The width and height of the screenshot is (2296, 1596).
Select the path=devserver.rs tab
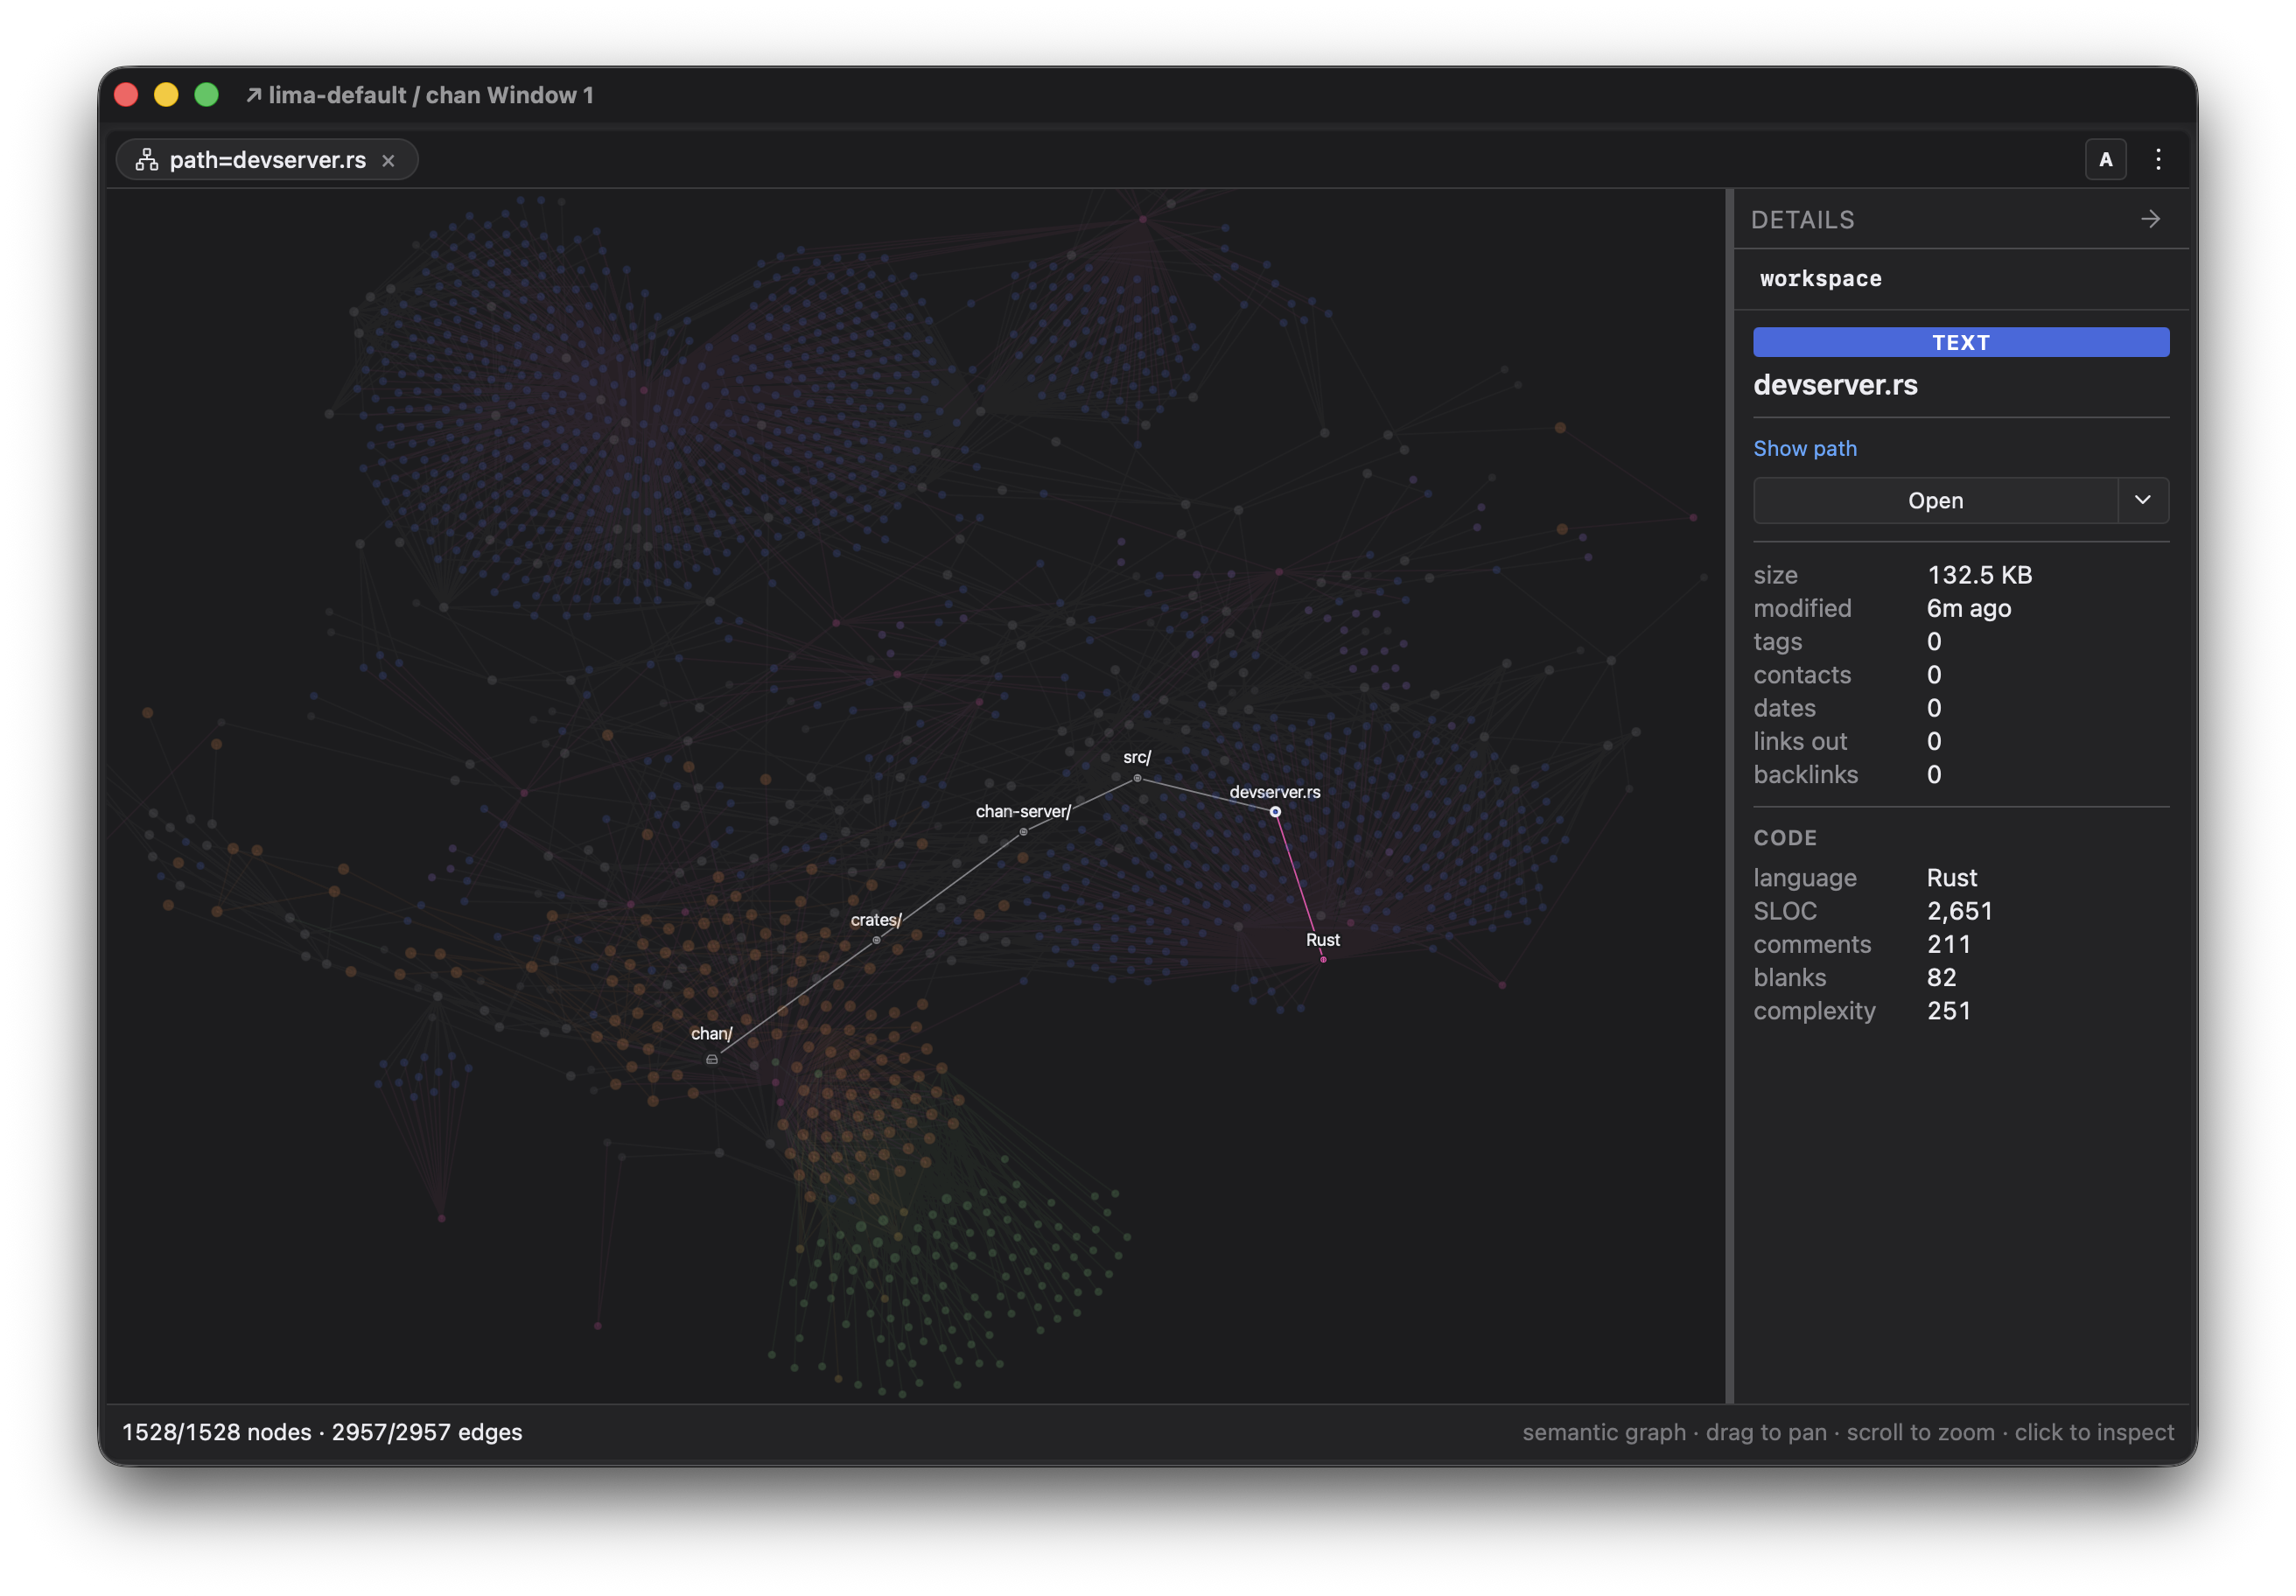point(267,160)
